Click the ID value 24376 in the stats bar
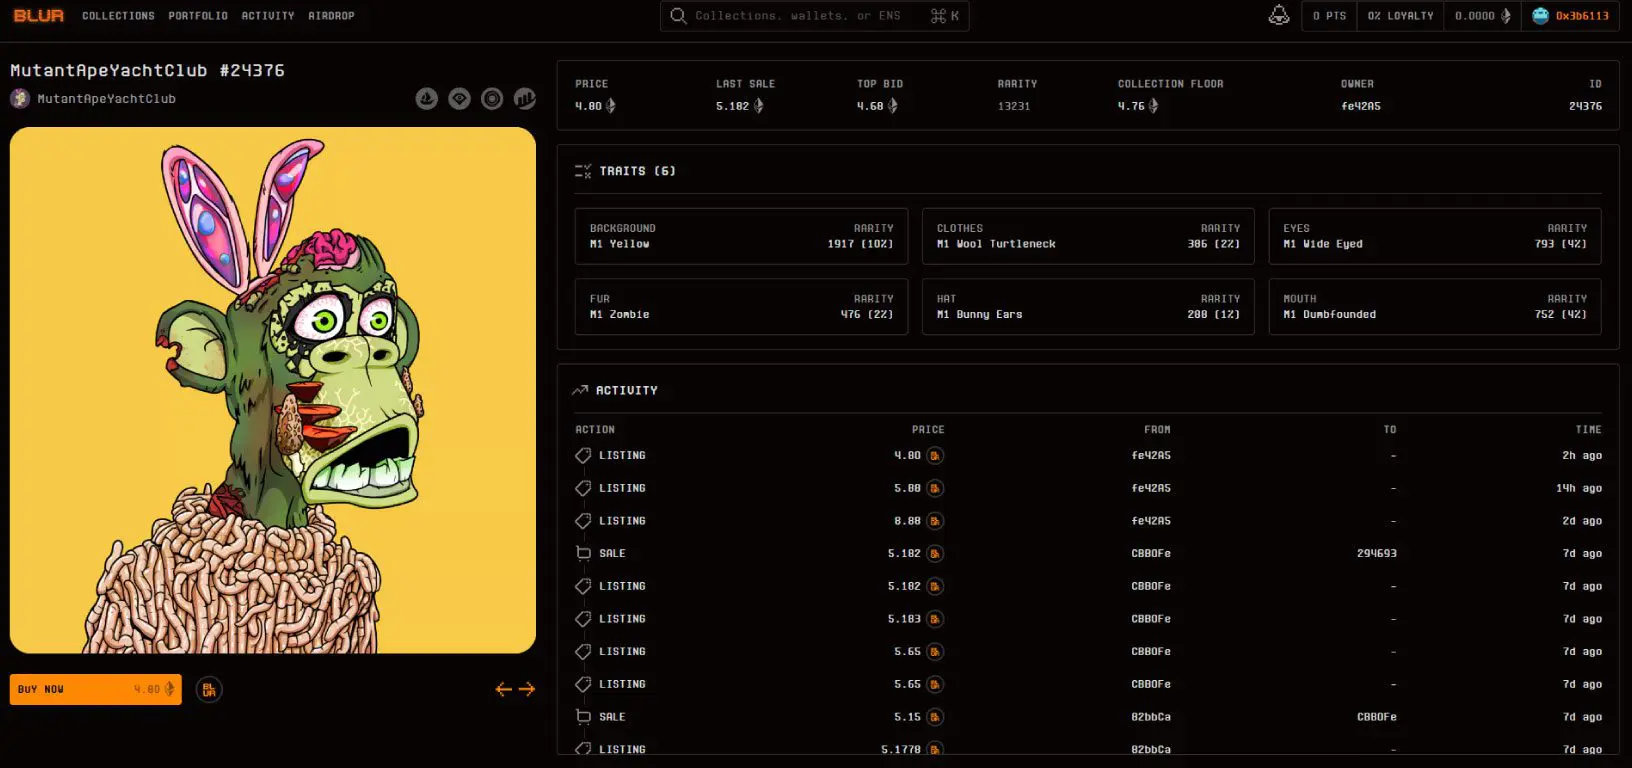1632x768 pixels. [1585, 106]
